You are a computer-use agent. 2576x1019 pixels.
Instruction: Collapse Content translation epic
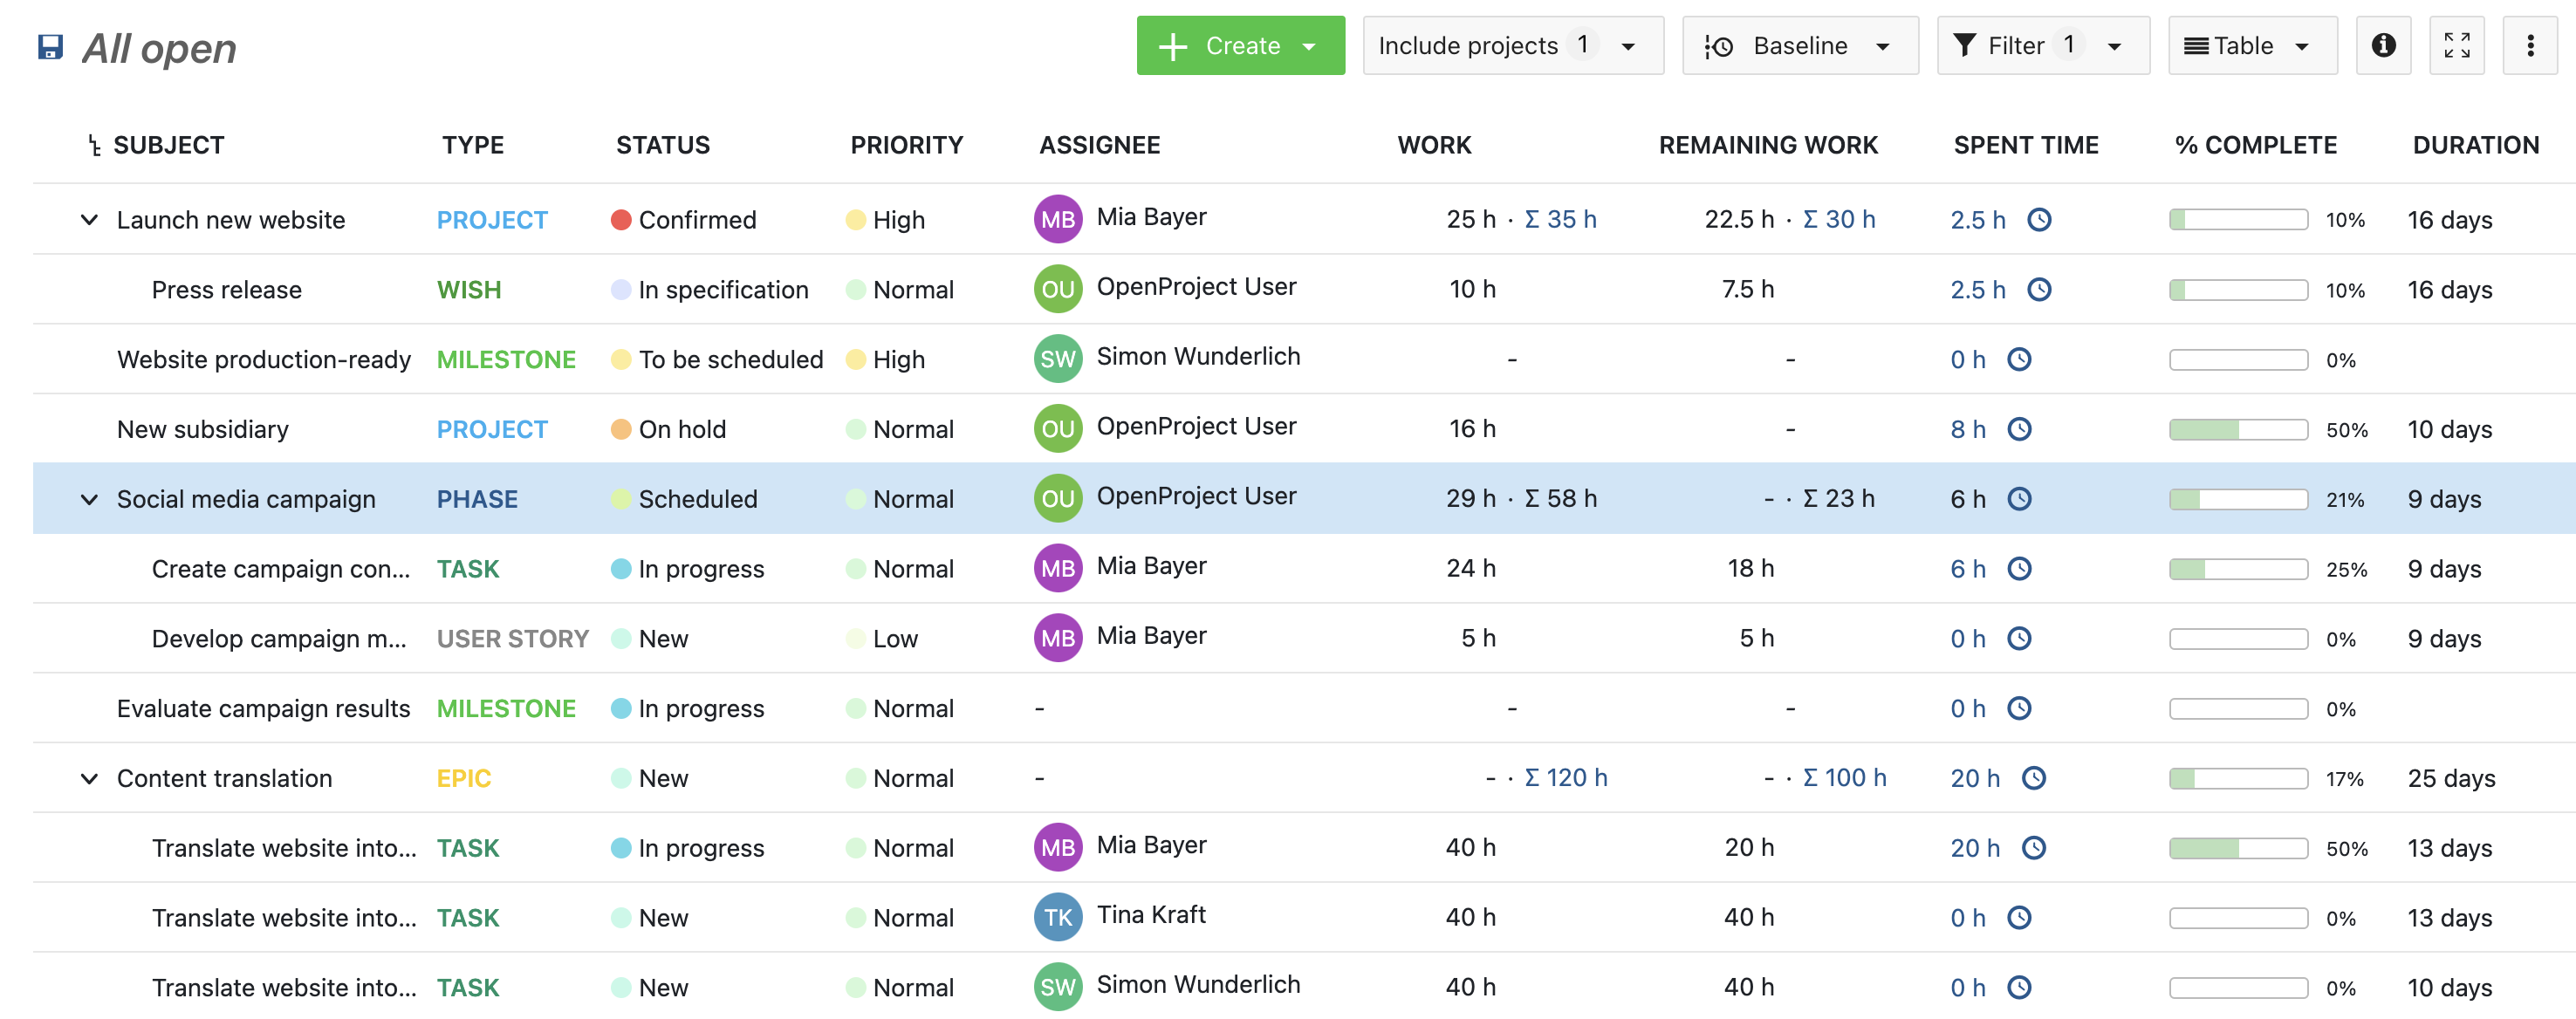point(89,778)
